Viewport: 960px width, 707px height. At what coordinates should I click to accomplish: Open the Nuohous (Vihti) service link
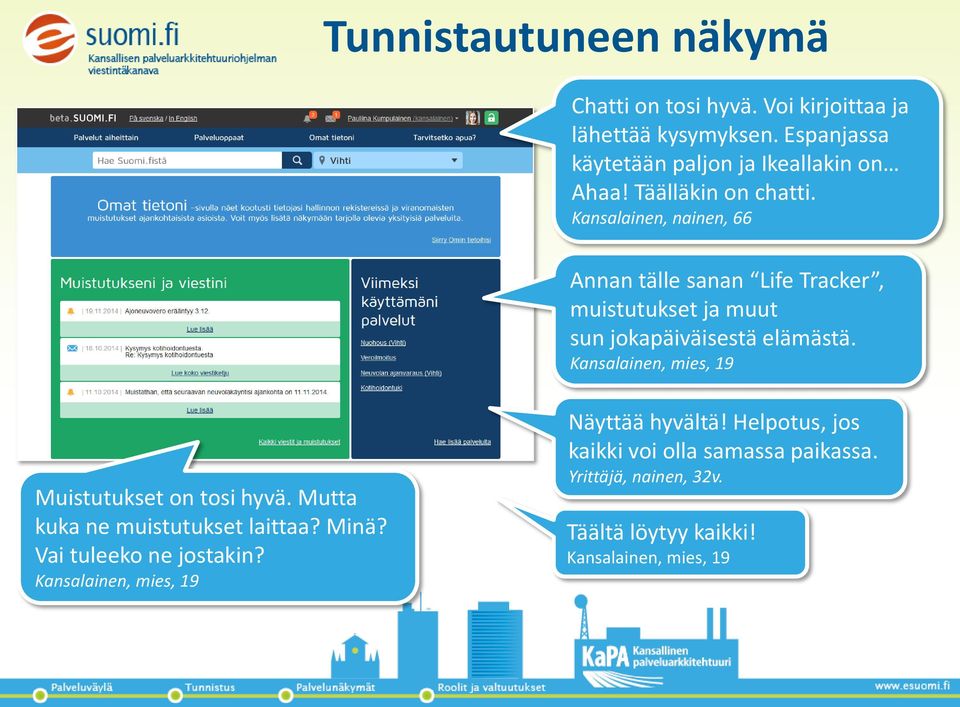coord(383,343)
